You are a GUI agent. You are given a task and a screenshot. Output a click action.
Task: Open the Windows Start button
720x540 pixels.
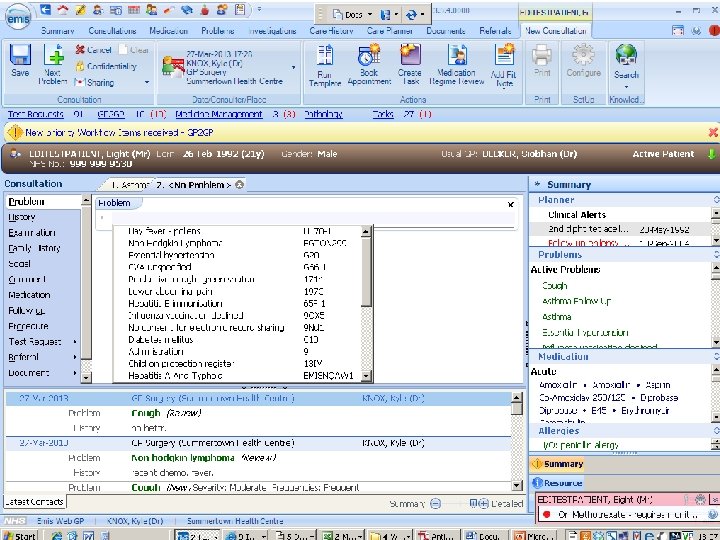click(19, 535)
